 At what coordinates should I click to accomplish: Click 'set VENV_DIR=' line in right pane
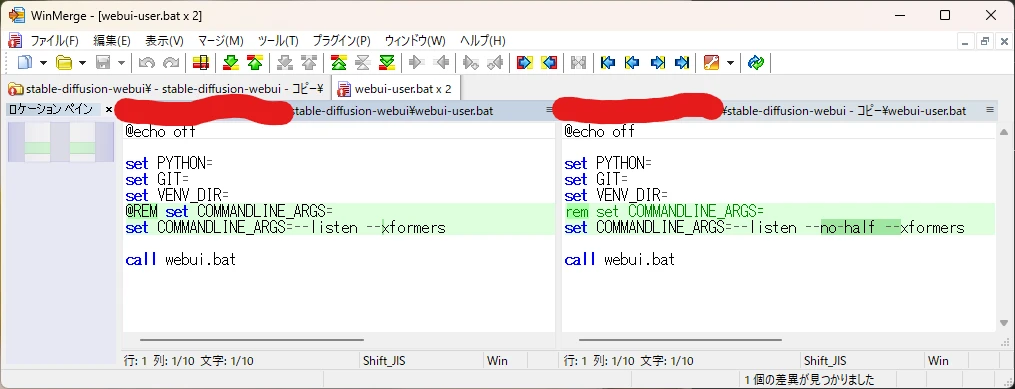616,195
